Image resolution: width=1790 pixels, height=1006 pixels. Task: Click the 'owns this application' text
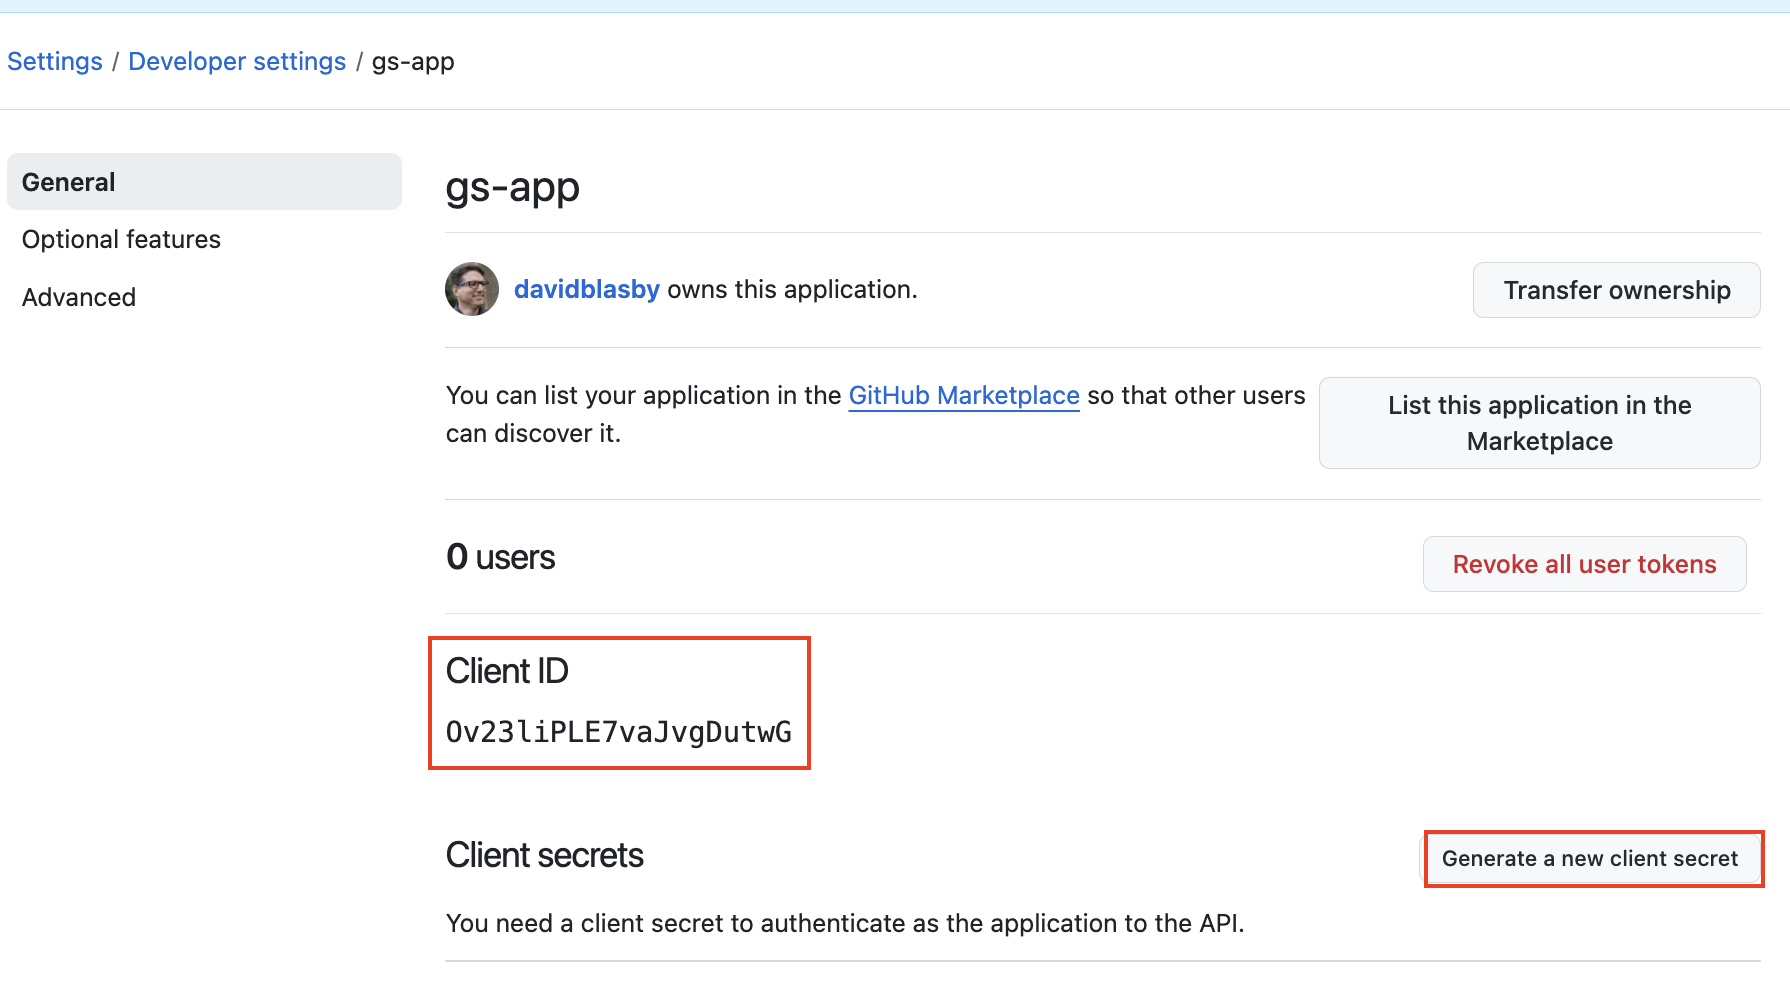792,290
